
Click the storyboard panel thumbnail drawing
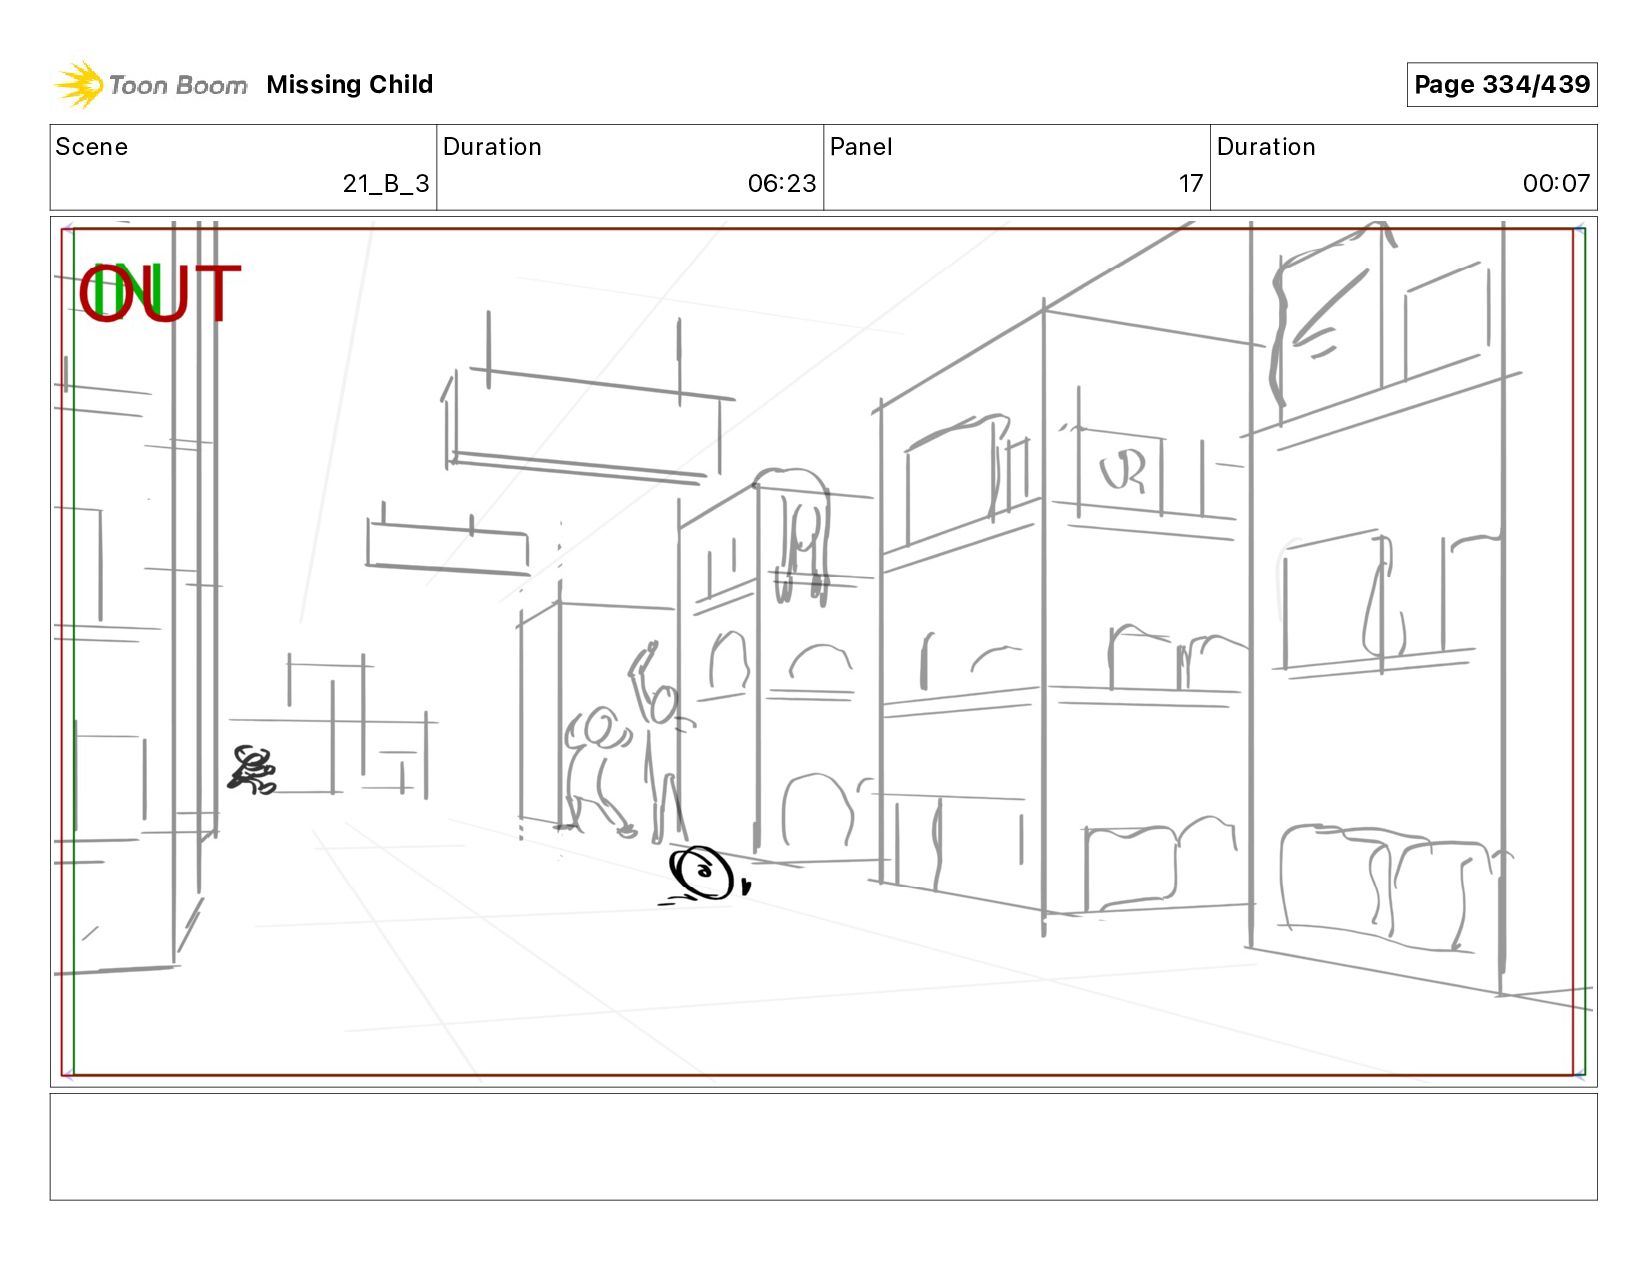824,652
